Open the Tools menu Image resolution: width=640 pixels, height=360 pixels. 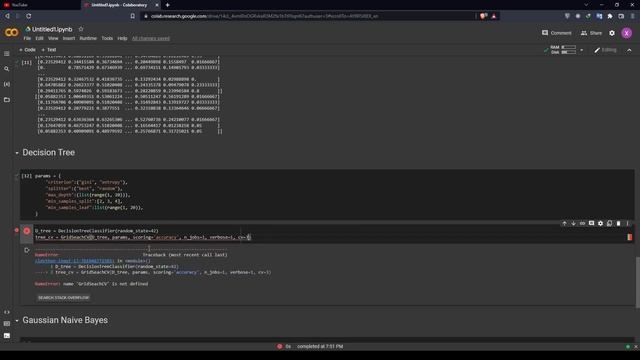coord(107,38)
